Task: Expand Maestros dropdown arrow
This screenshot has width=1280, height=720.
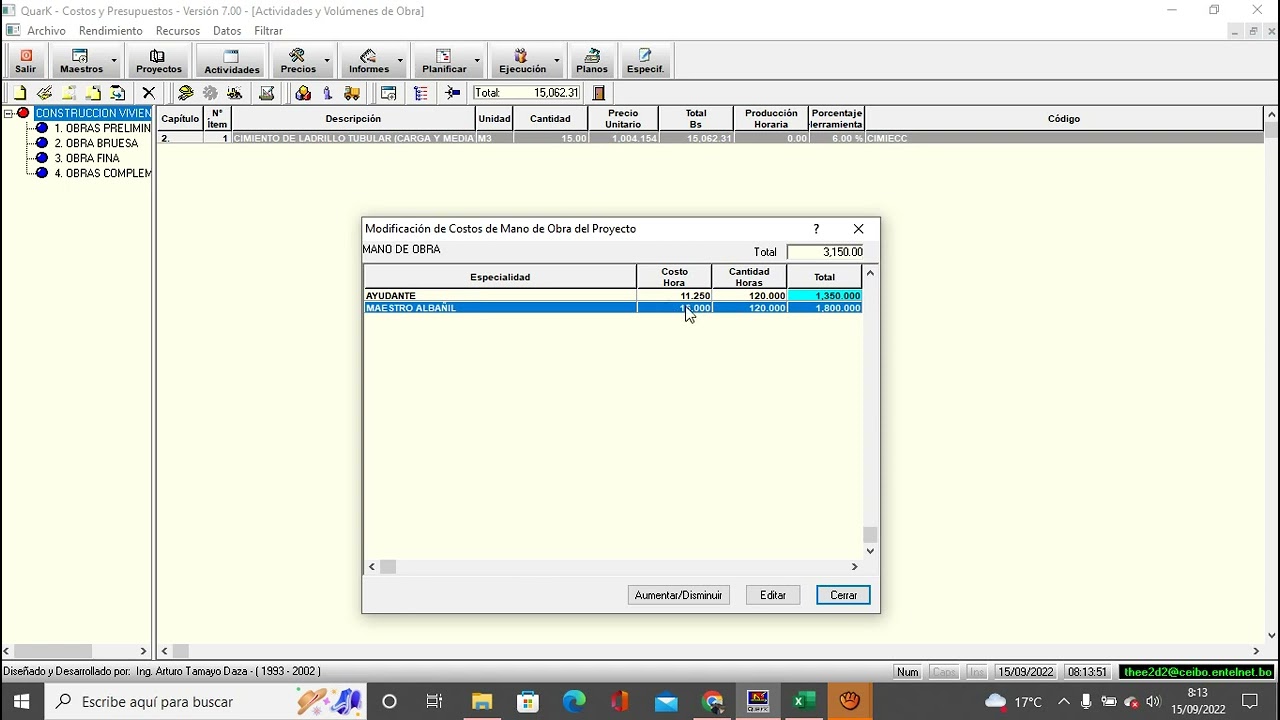Action: point(114,61)
